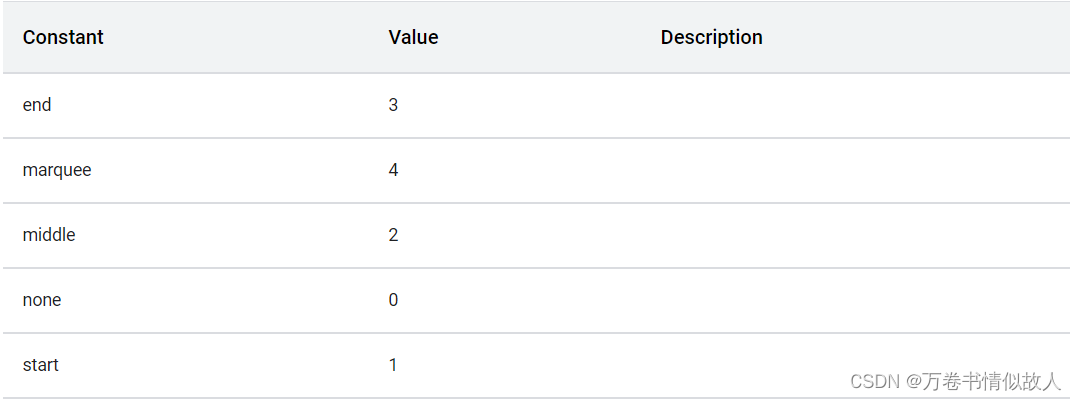This screenshot has height=401, width=1077.
Task: Click value 4 in marquee row
Action: tap(393, 170)
